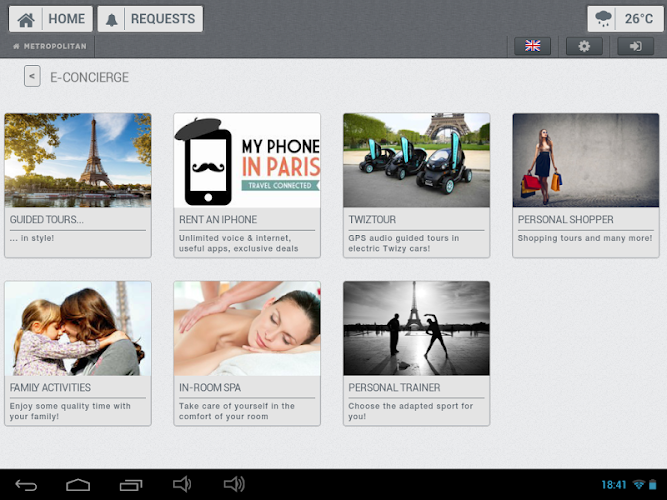Click the log out arrow icon
Viewport: 667px width, 500px height.
tap(636, 46)
